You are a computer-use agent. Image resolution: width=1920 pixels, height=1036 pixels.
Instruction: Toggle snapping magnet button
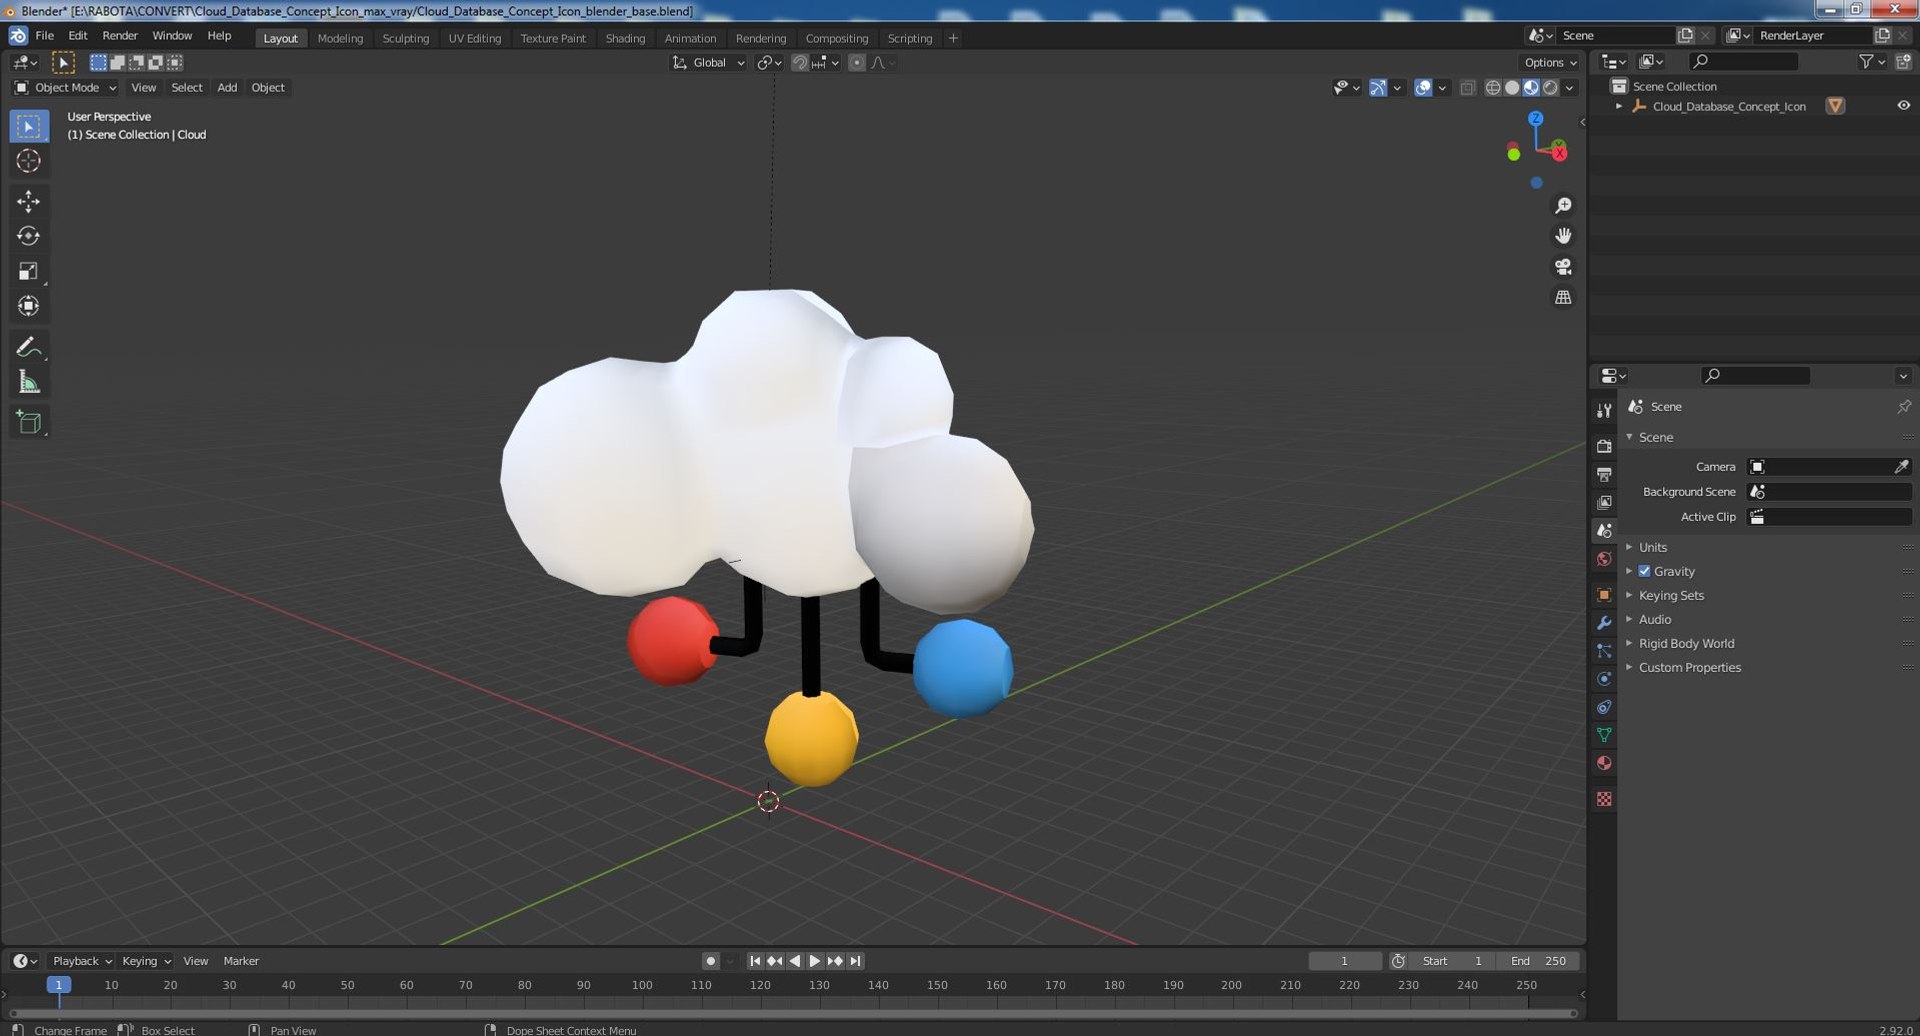799,62
